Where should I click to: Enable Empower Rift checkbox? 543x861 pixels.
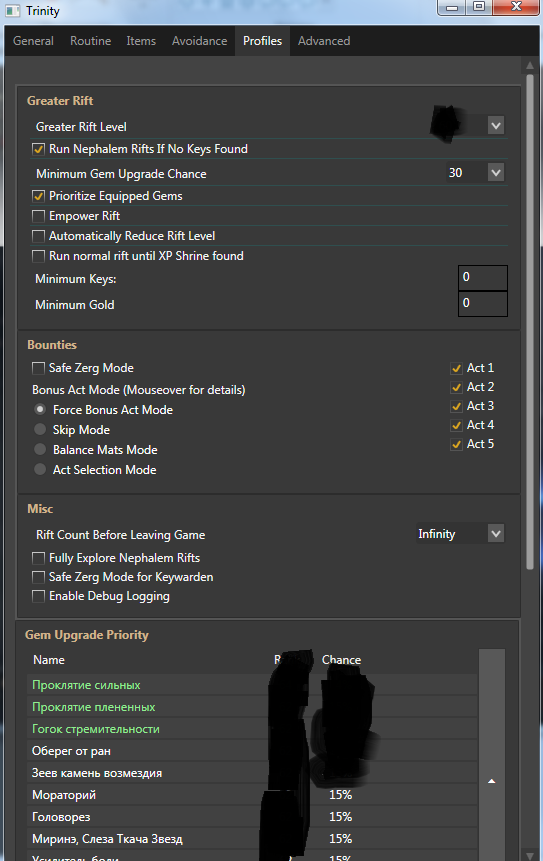pyautogui.click(x=38, y=216)
